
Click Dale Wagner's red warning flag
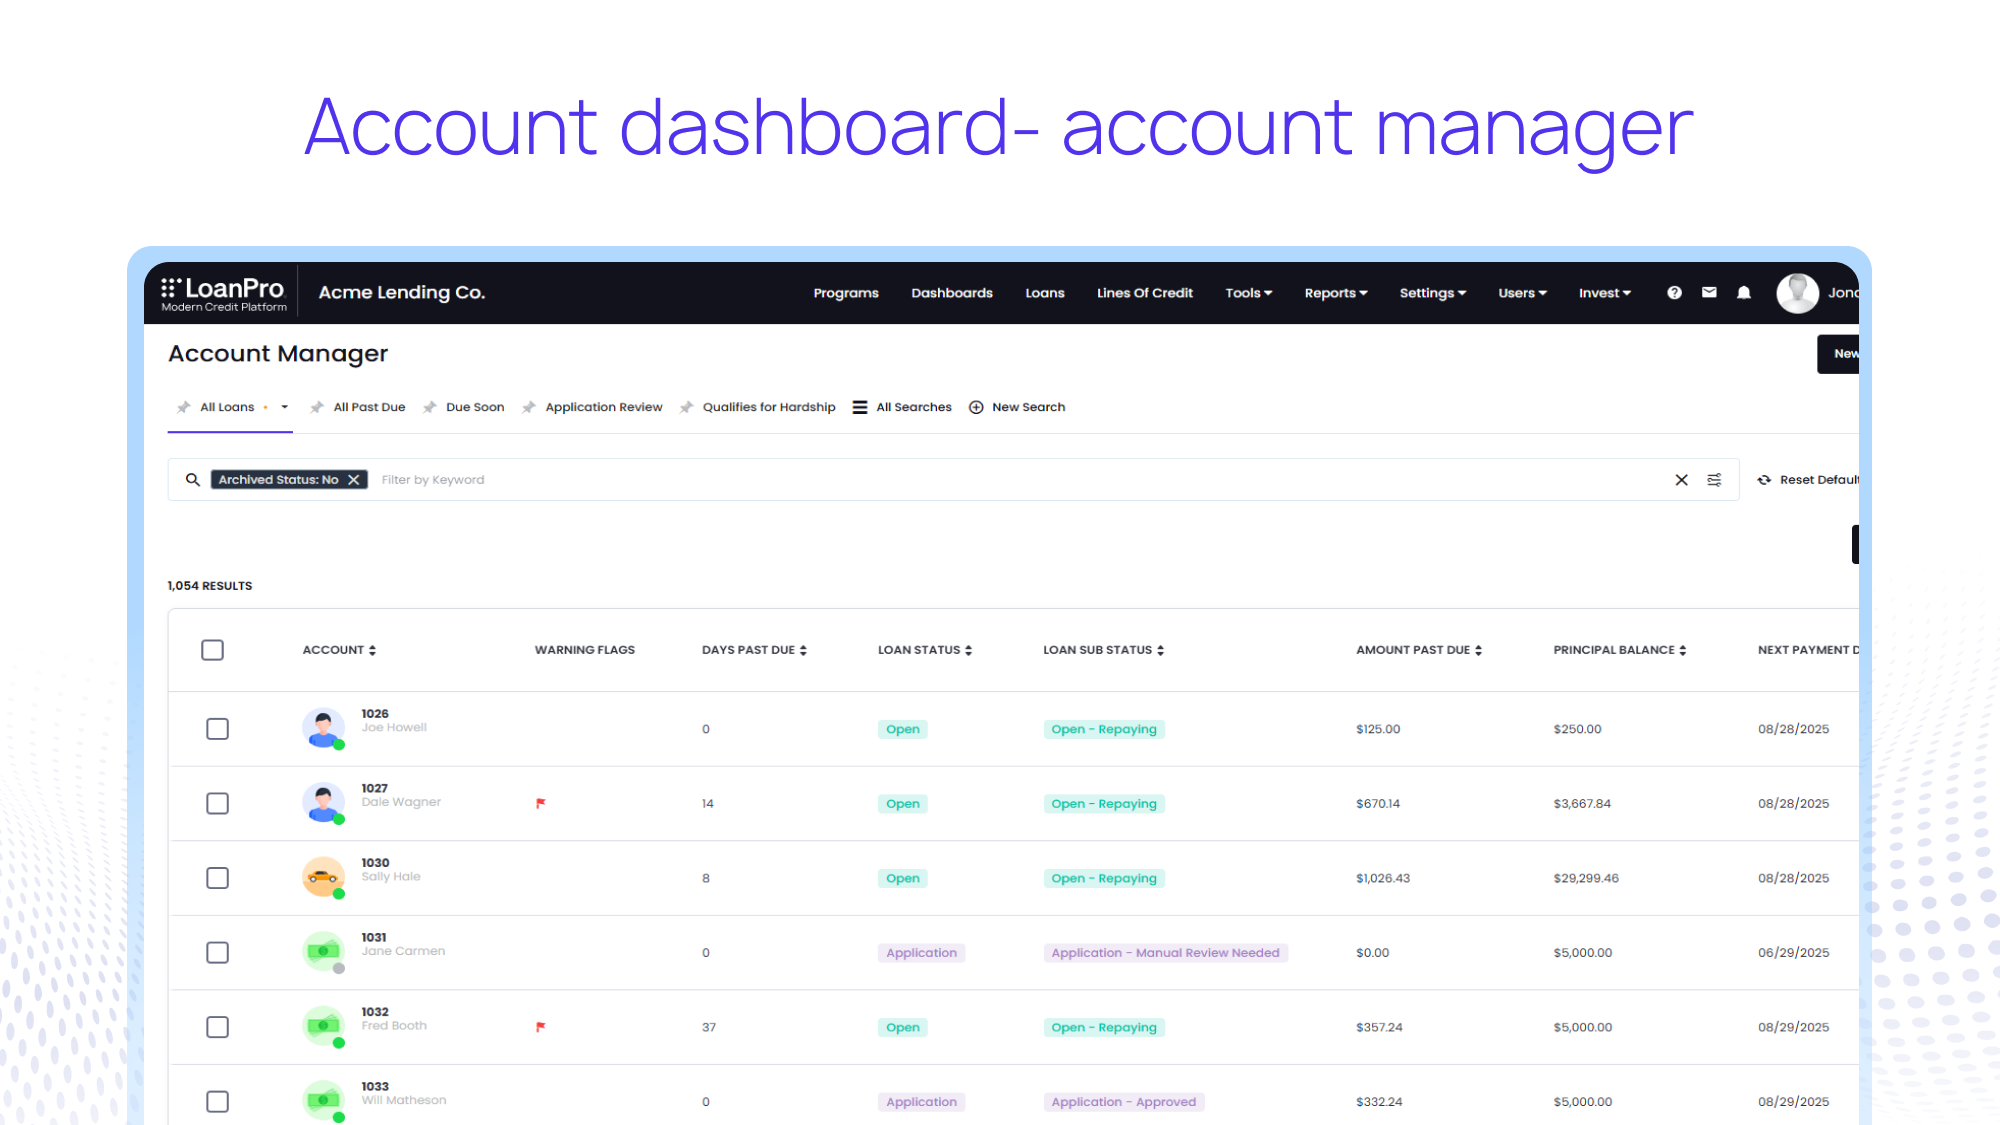540,803
